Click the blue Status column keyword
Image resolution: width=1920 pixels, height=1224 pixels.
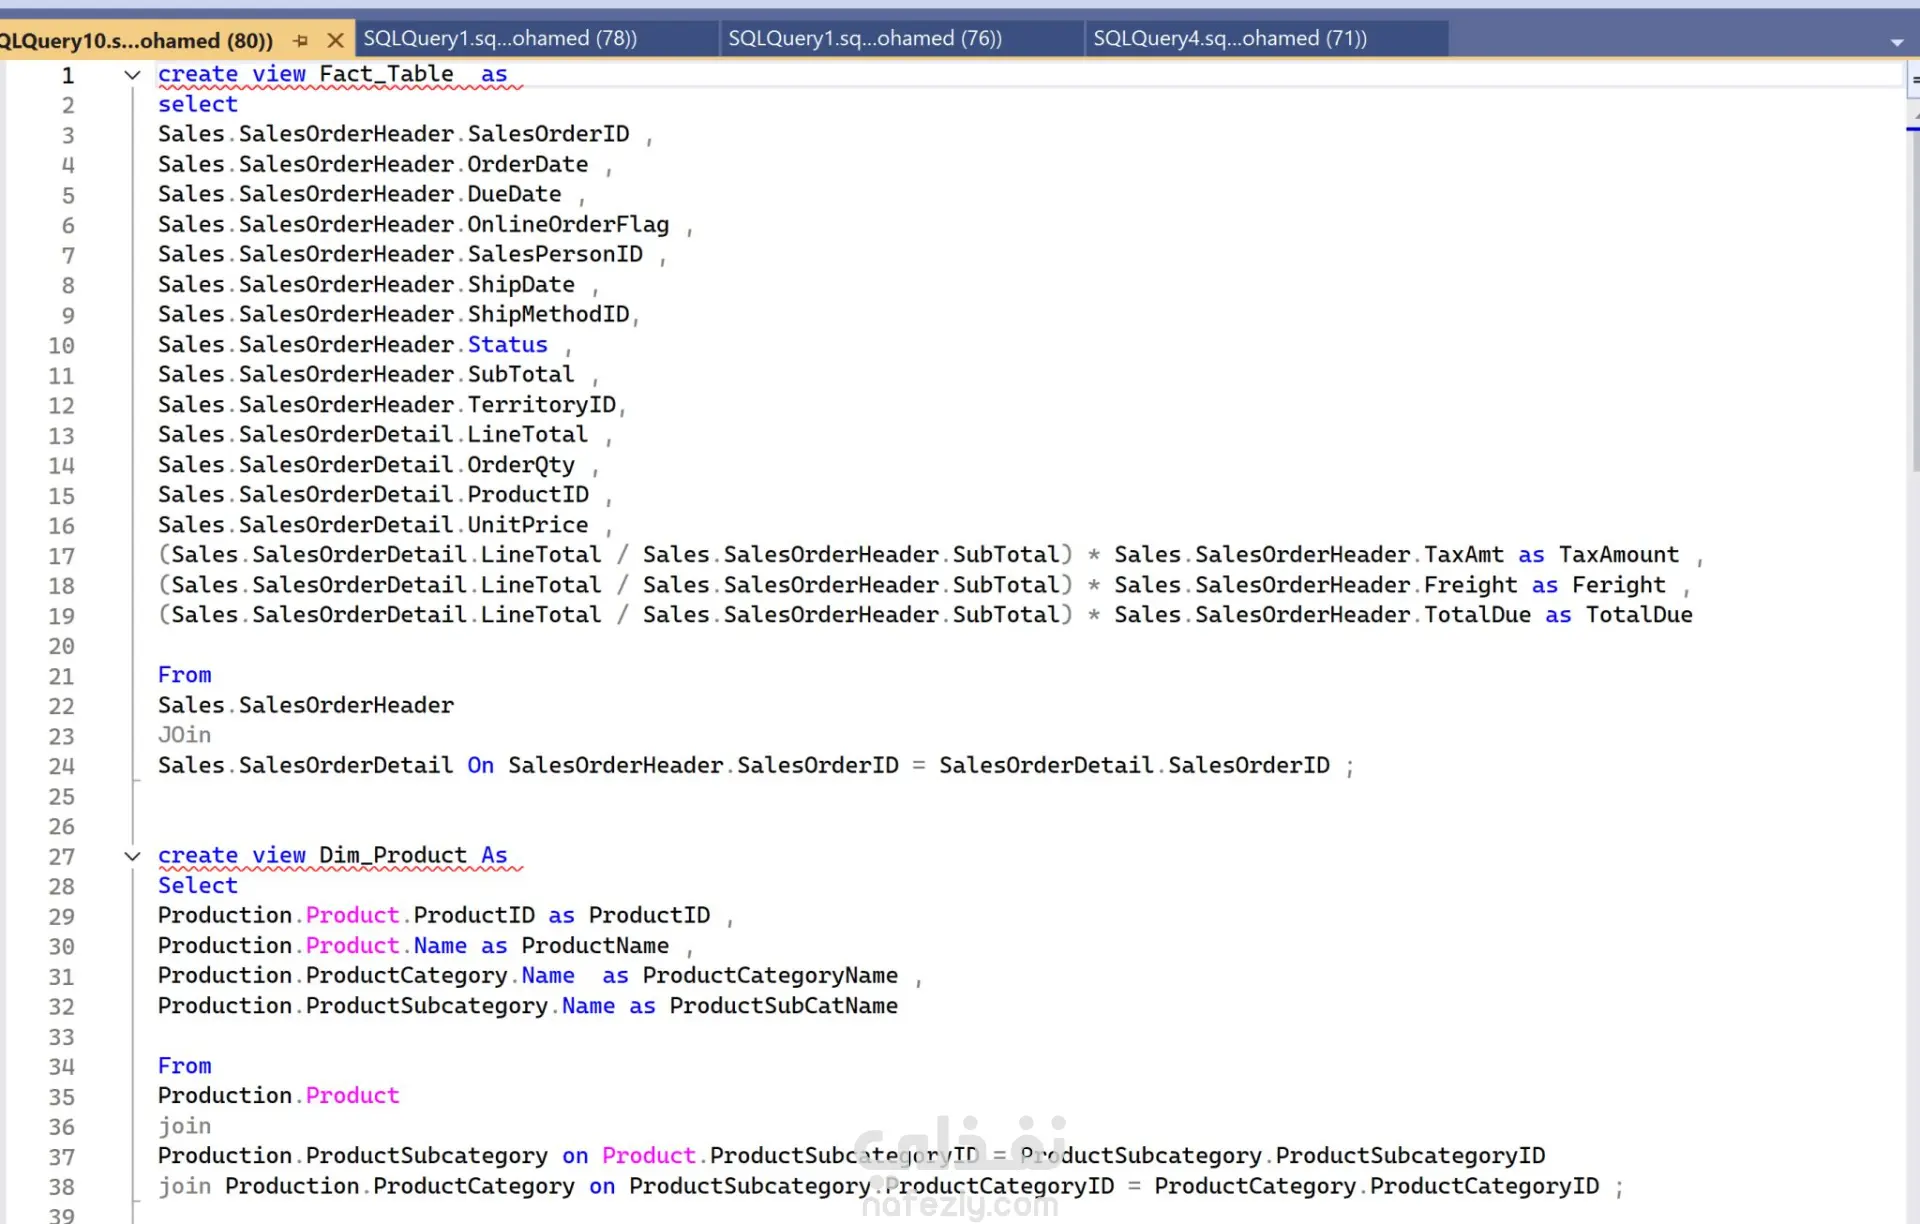[x=508, y=345]
